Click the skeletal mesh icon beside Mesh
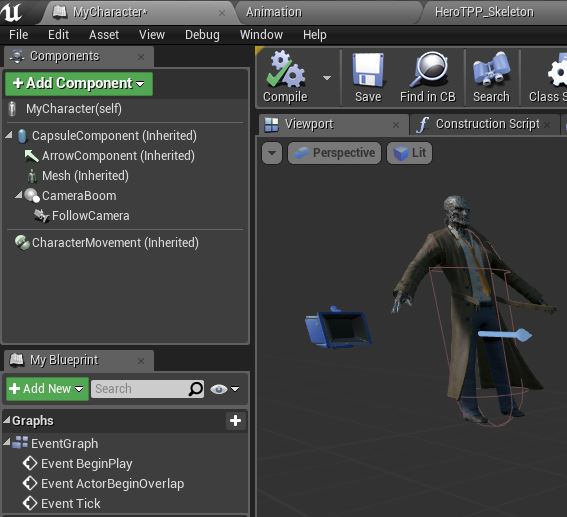 [32, 176]
